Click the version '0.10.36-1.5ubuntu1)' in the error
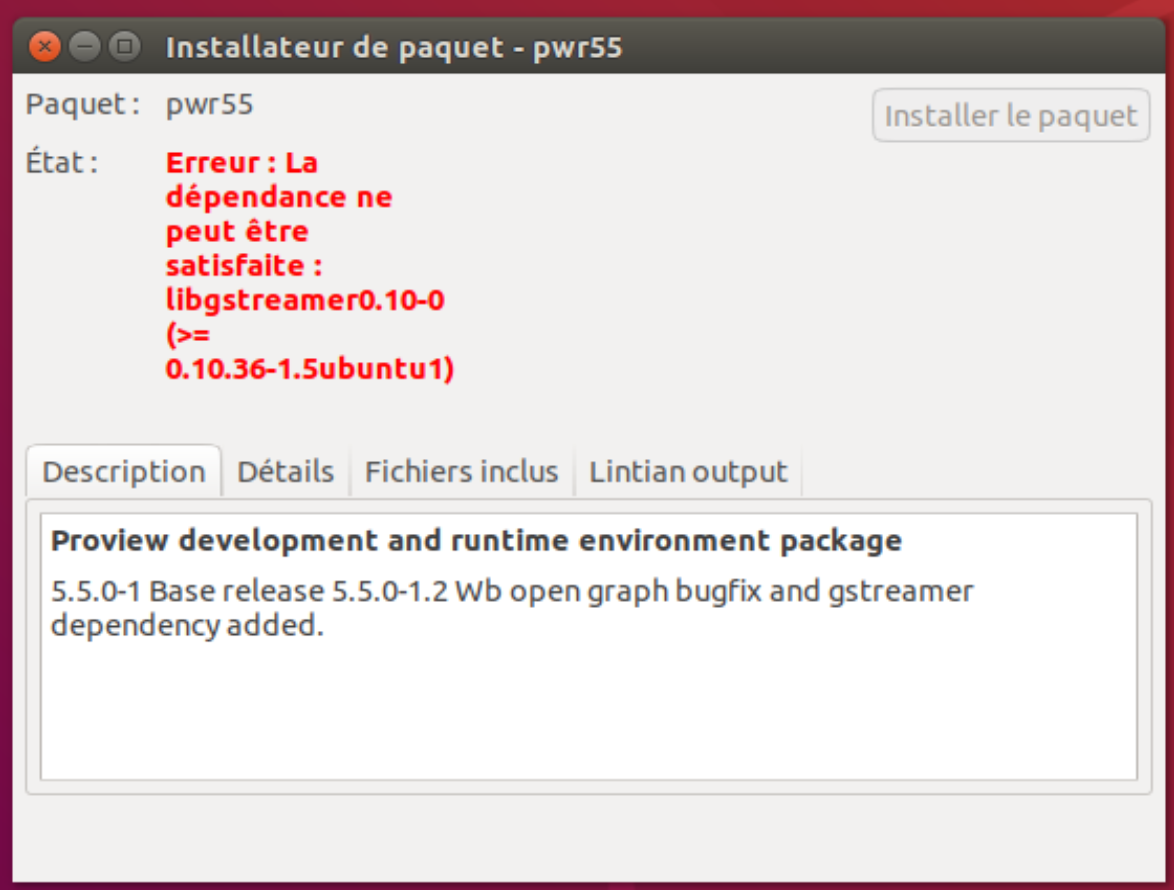Image resolution: width=1174 pixels, height=890 pixels. 309,369
